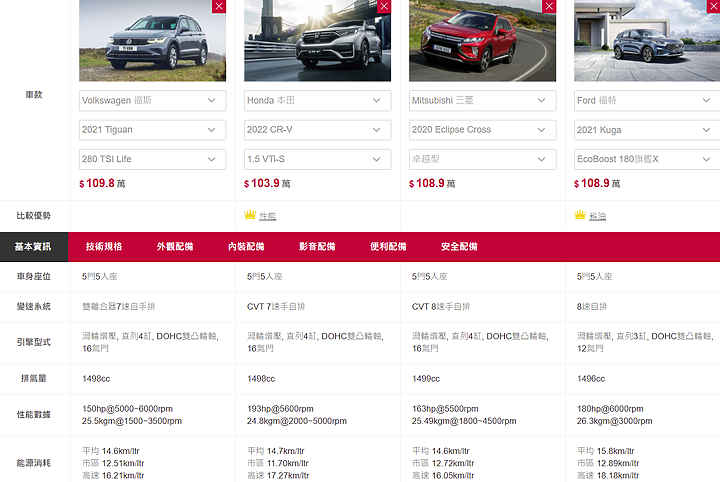The width and height of the screenshot is (720, 482).
Task: Click the 平均 14.7km/ltr fuel value
Action: (x=276, y=451)
